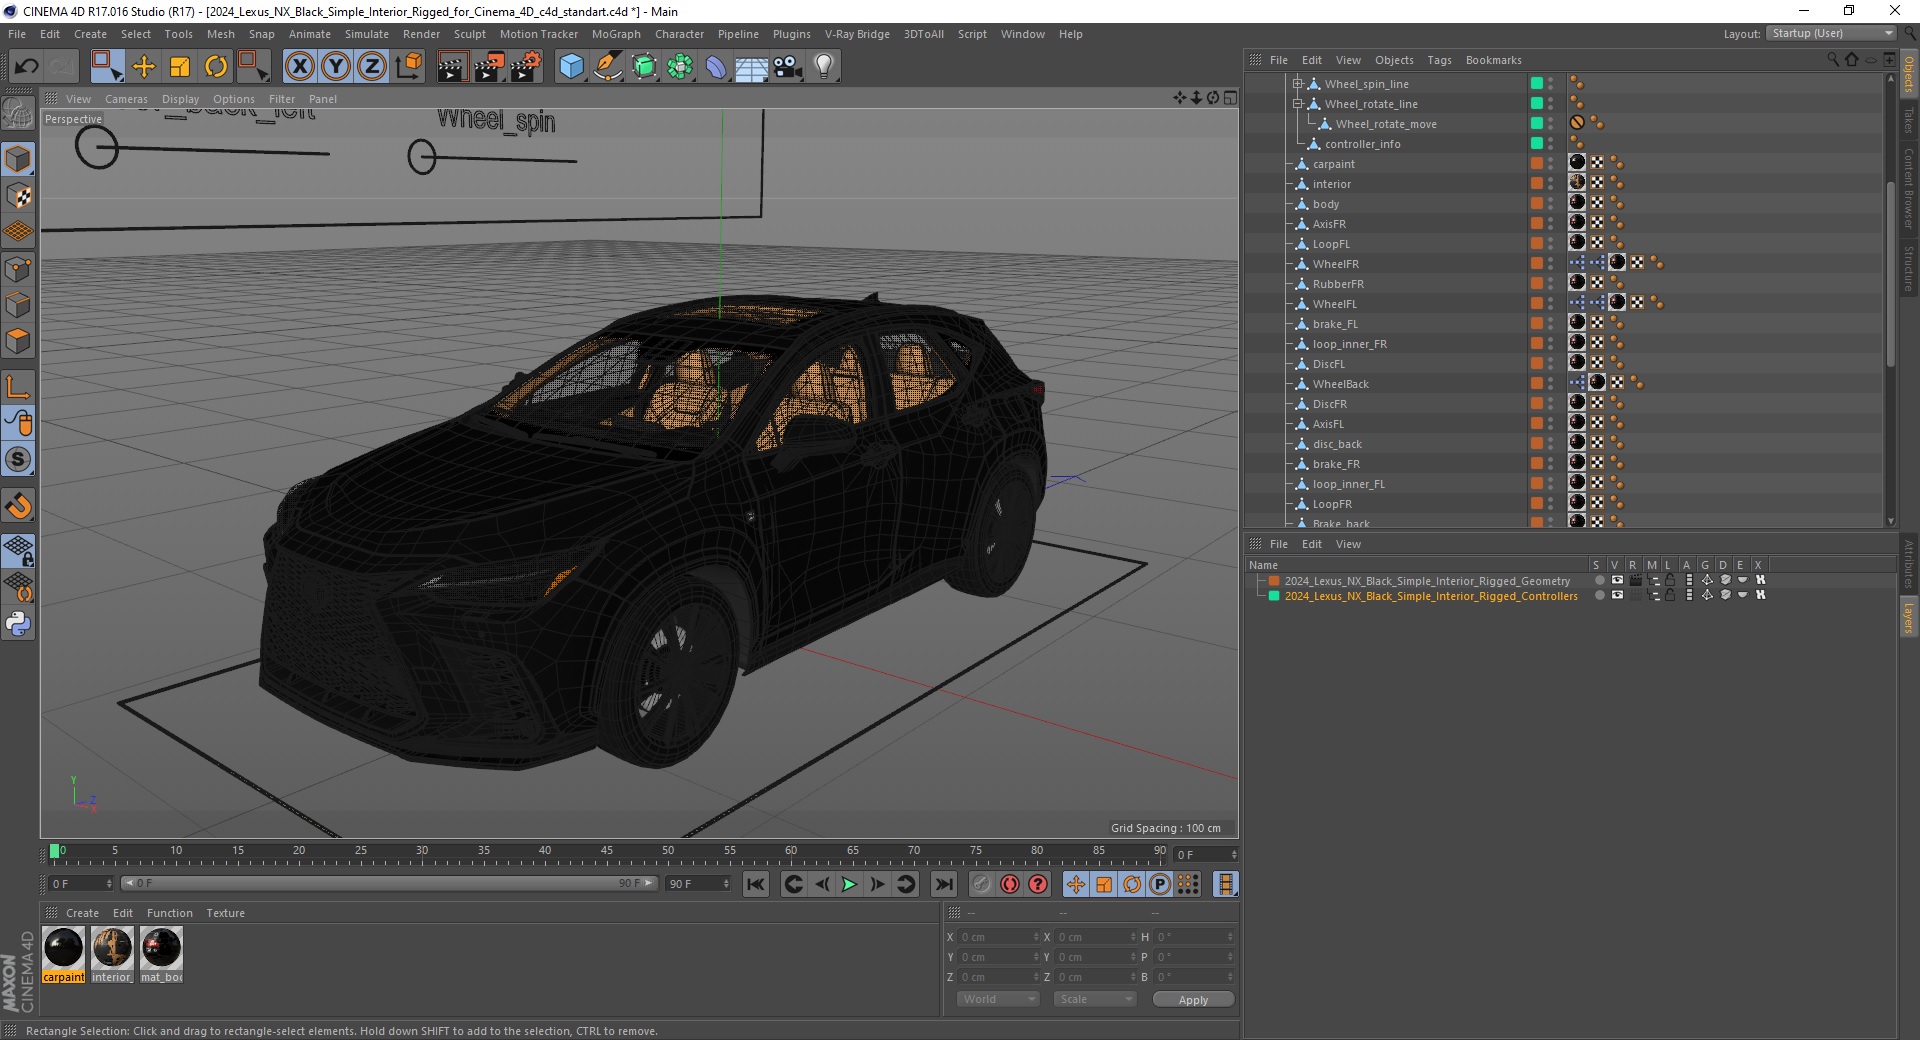This screenshot has width=1920, height=1040.
Task: Select the Move tool
Action: point(144,67)
